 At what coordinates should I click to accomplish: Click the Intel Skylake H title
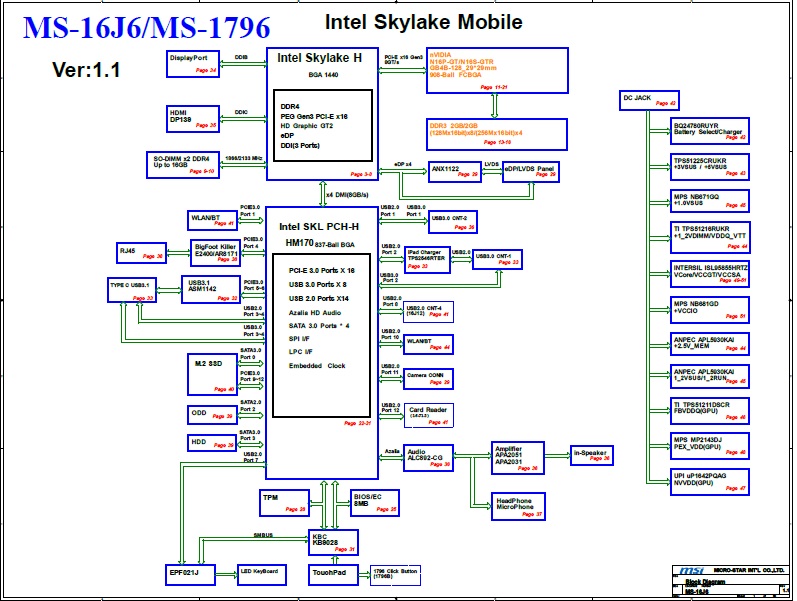pyautogui.click(x=319, y=58)
